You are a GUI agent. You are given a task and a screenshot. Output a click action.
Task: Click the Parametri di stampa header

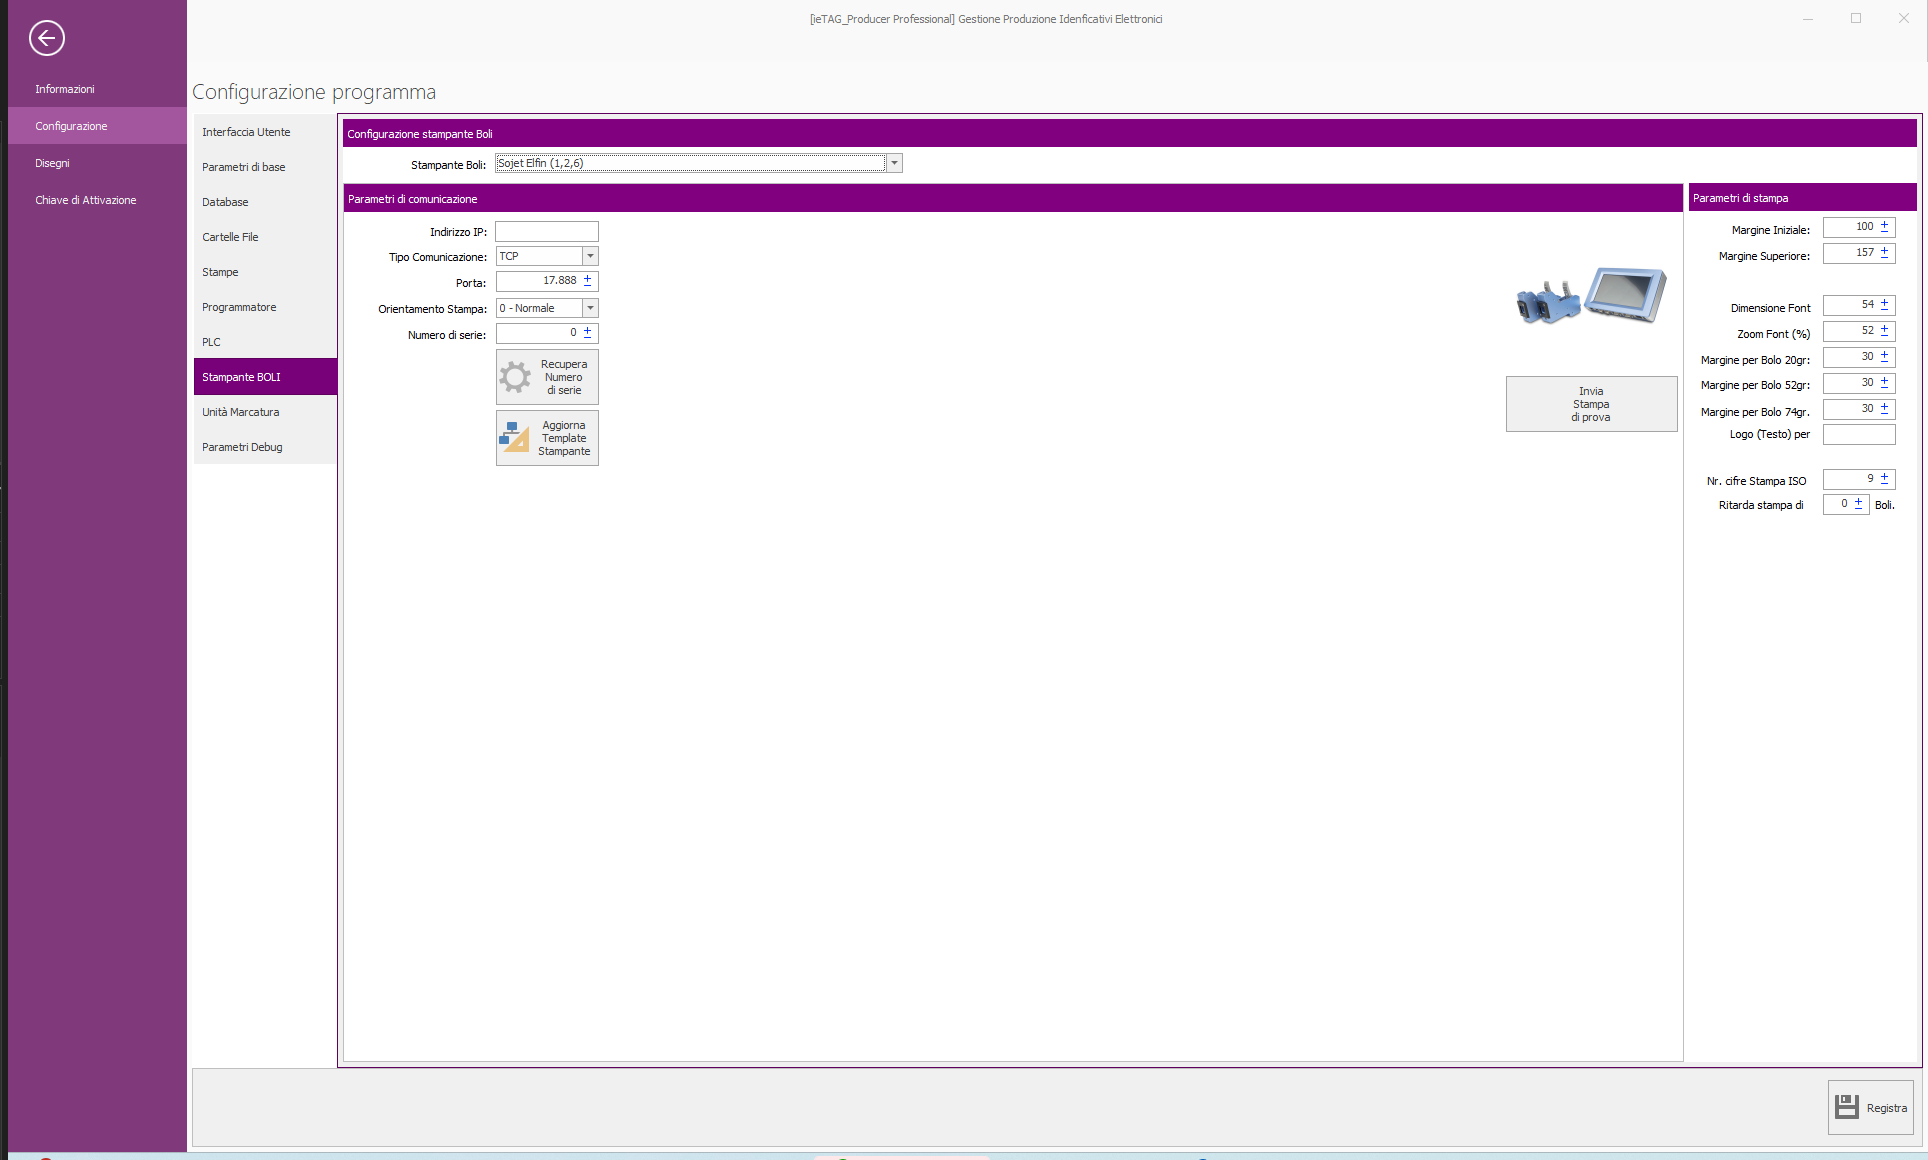(1802, 198)
